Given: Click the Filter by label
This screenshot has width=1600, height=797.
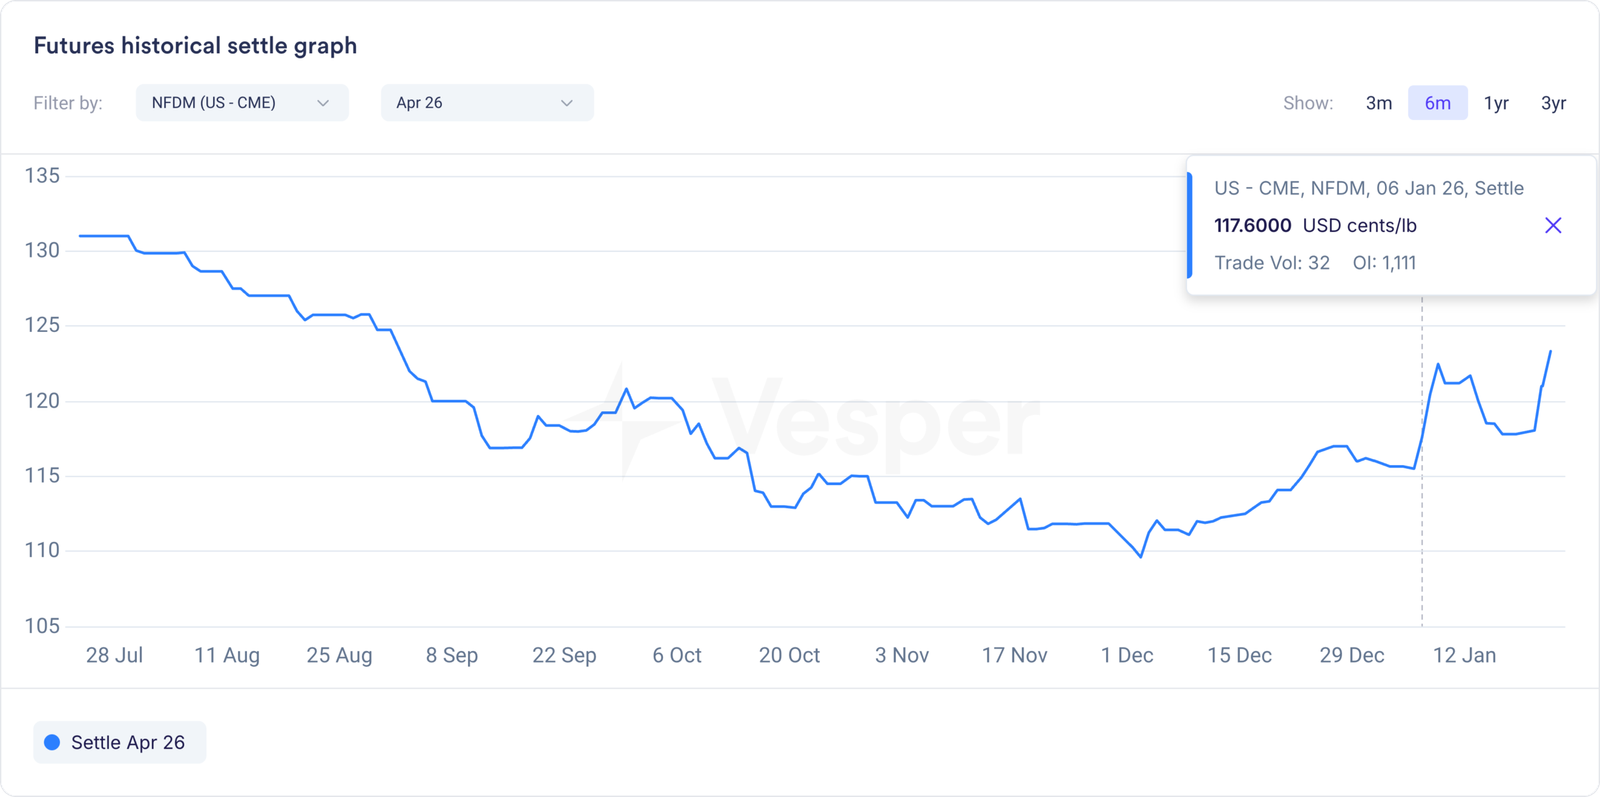Looking at the screenshot, I should tap(68, 103).
